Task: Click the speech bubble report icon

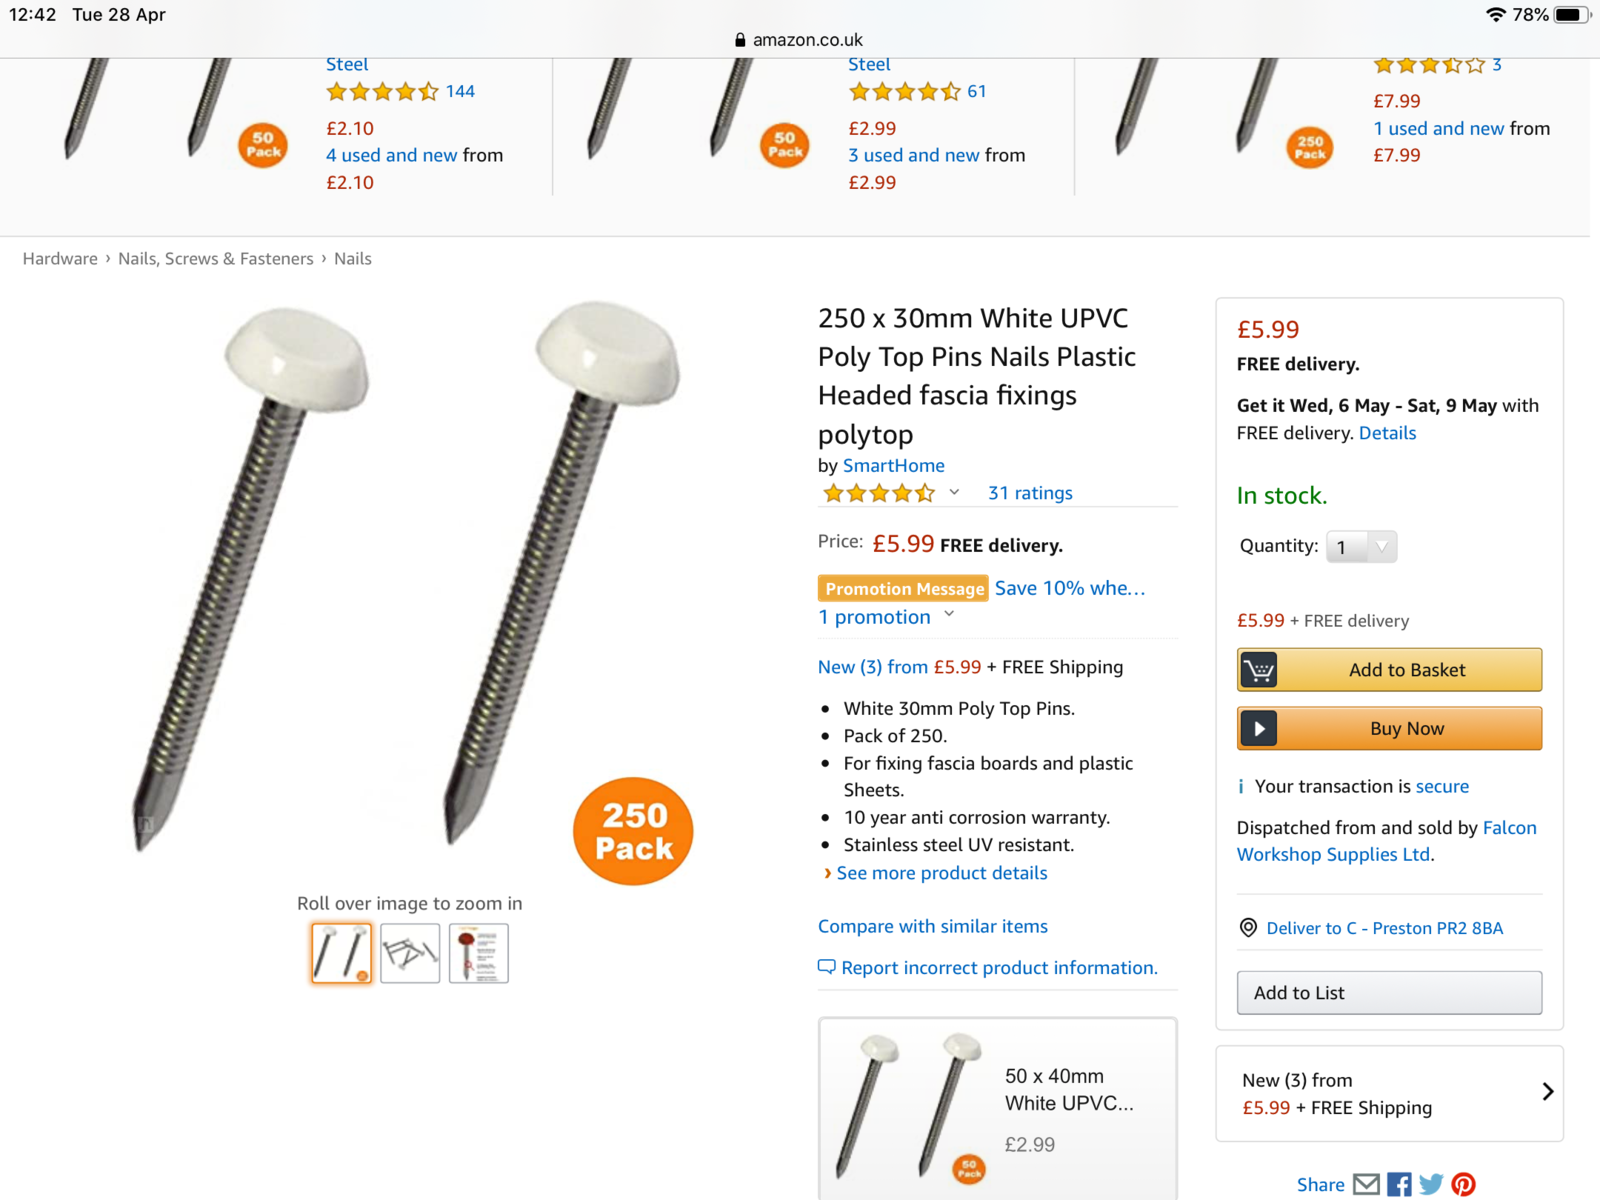Action: [x=826, y=967]
